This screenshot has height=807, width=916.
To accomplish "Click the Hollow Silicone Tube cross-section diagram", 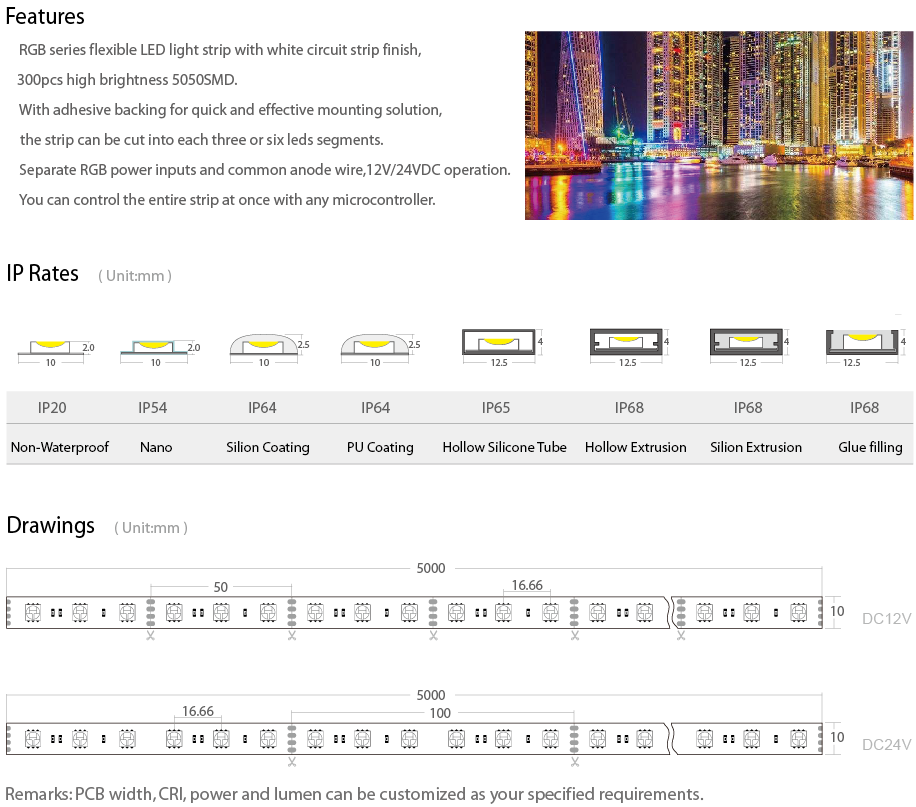I will point(501,343).
